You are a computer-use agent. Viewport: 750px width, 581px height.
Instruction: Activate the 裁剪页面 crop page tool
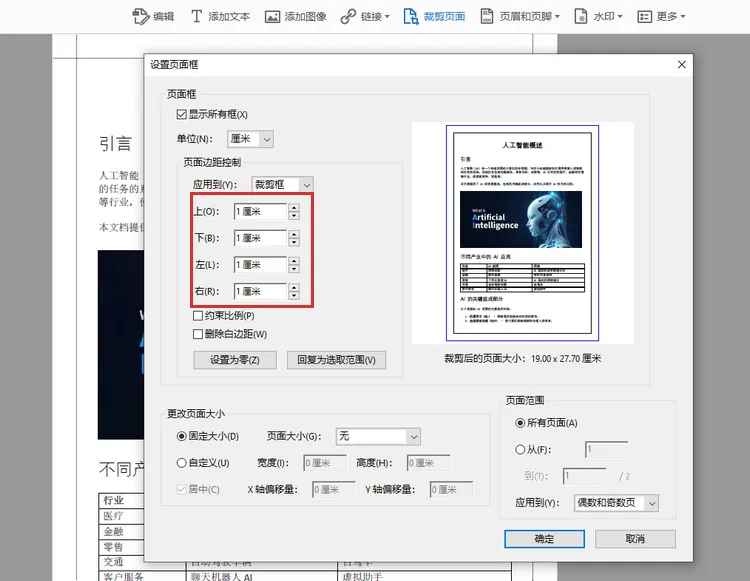pyautogui.click(x=434, y=17)
